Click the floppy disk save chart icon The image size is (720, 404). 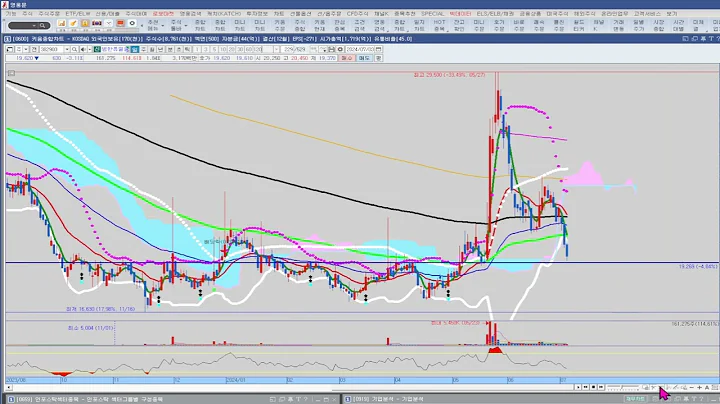[x=332, y=49]
